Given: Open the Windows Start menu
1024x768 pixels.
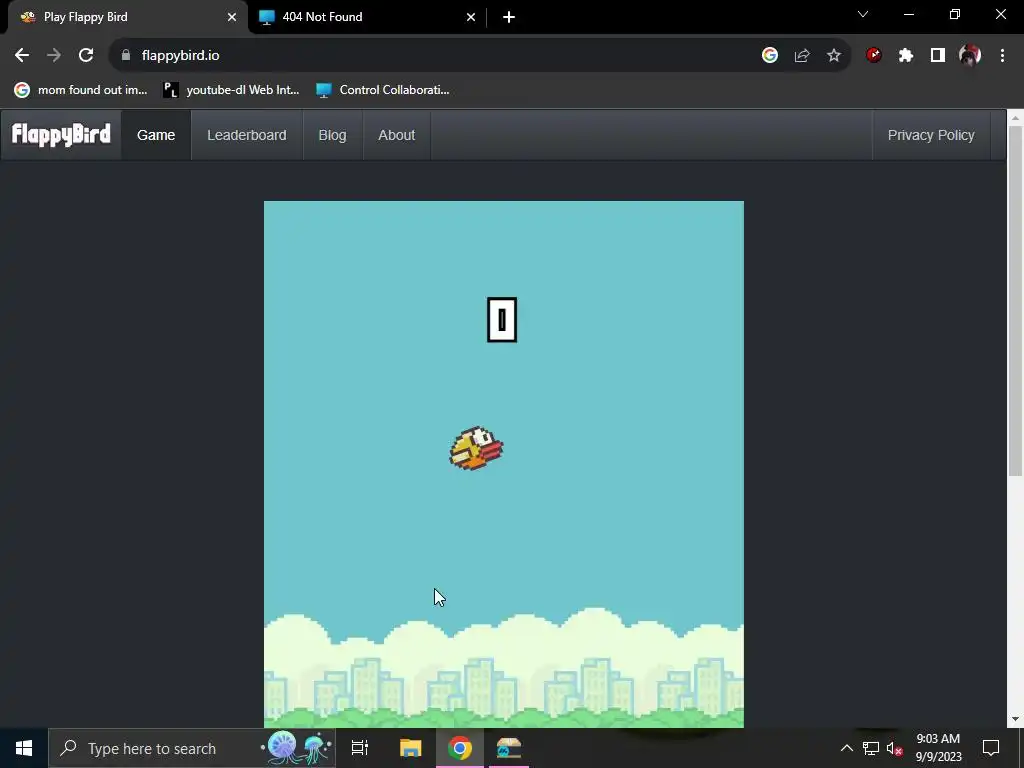Looking at the screenshot, I should (x=24, y=748).
